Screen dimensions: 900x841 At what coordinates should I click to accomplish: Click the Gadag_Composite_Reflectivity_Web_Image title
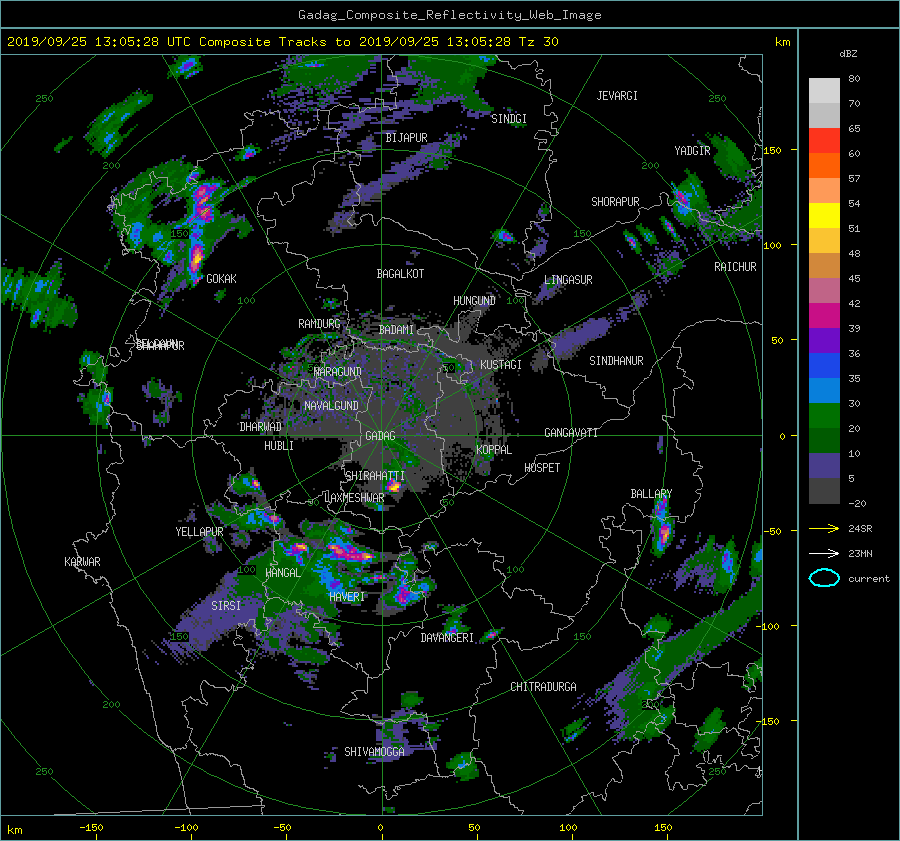click(449, 15)
